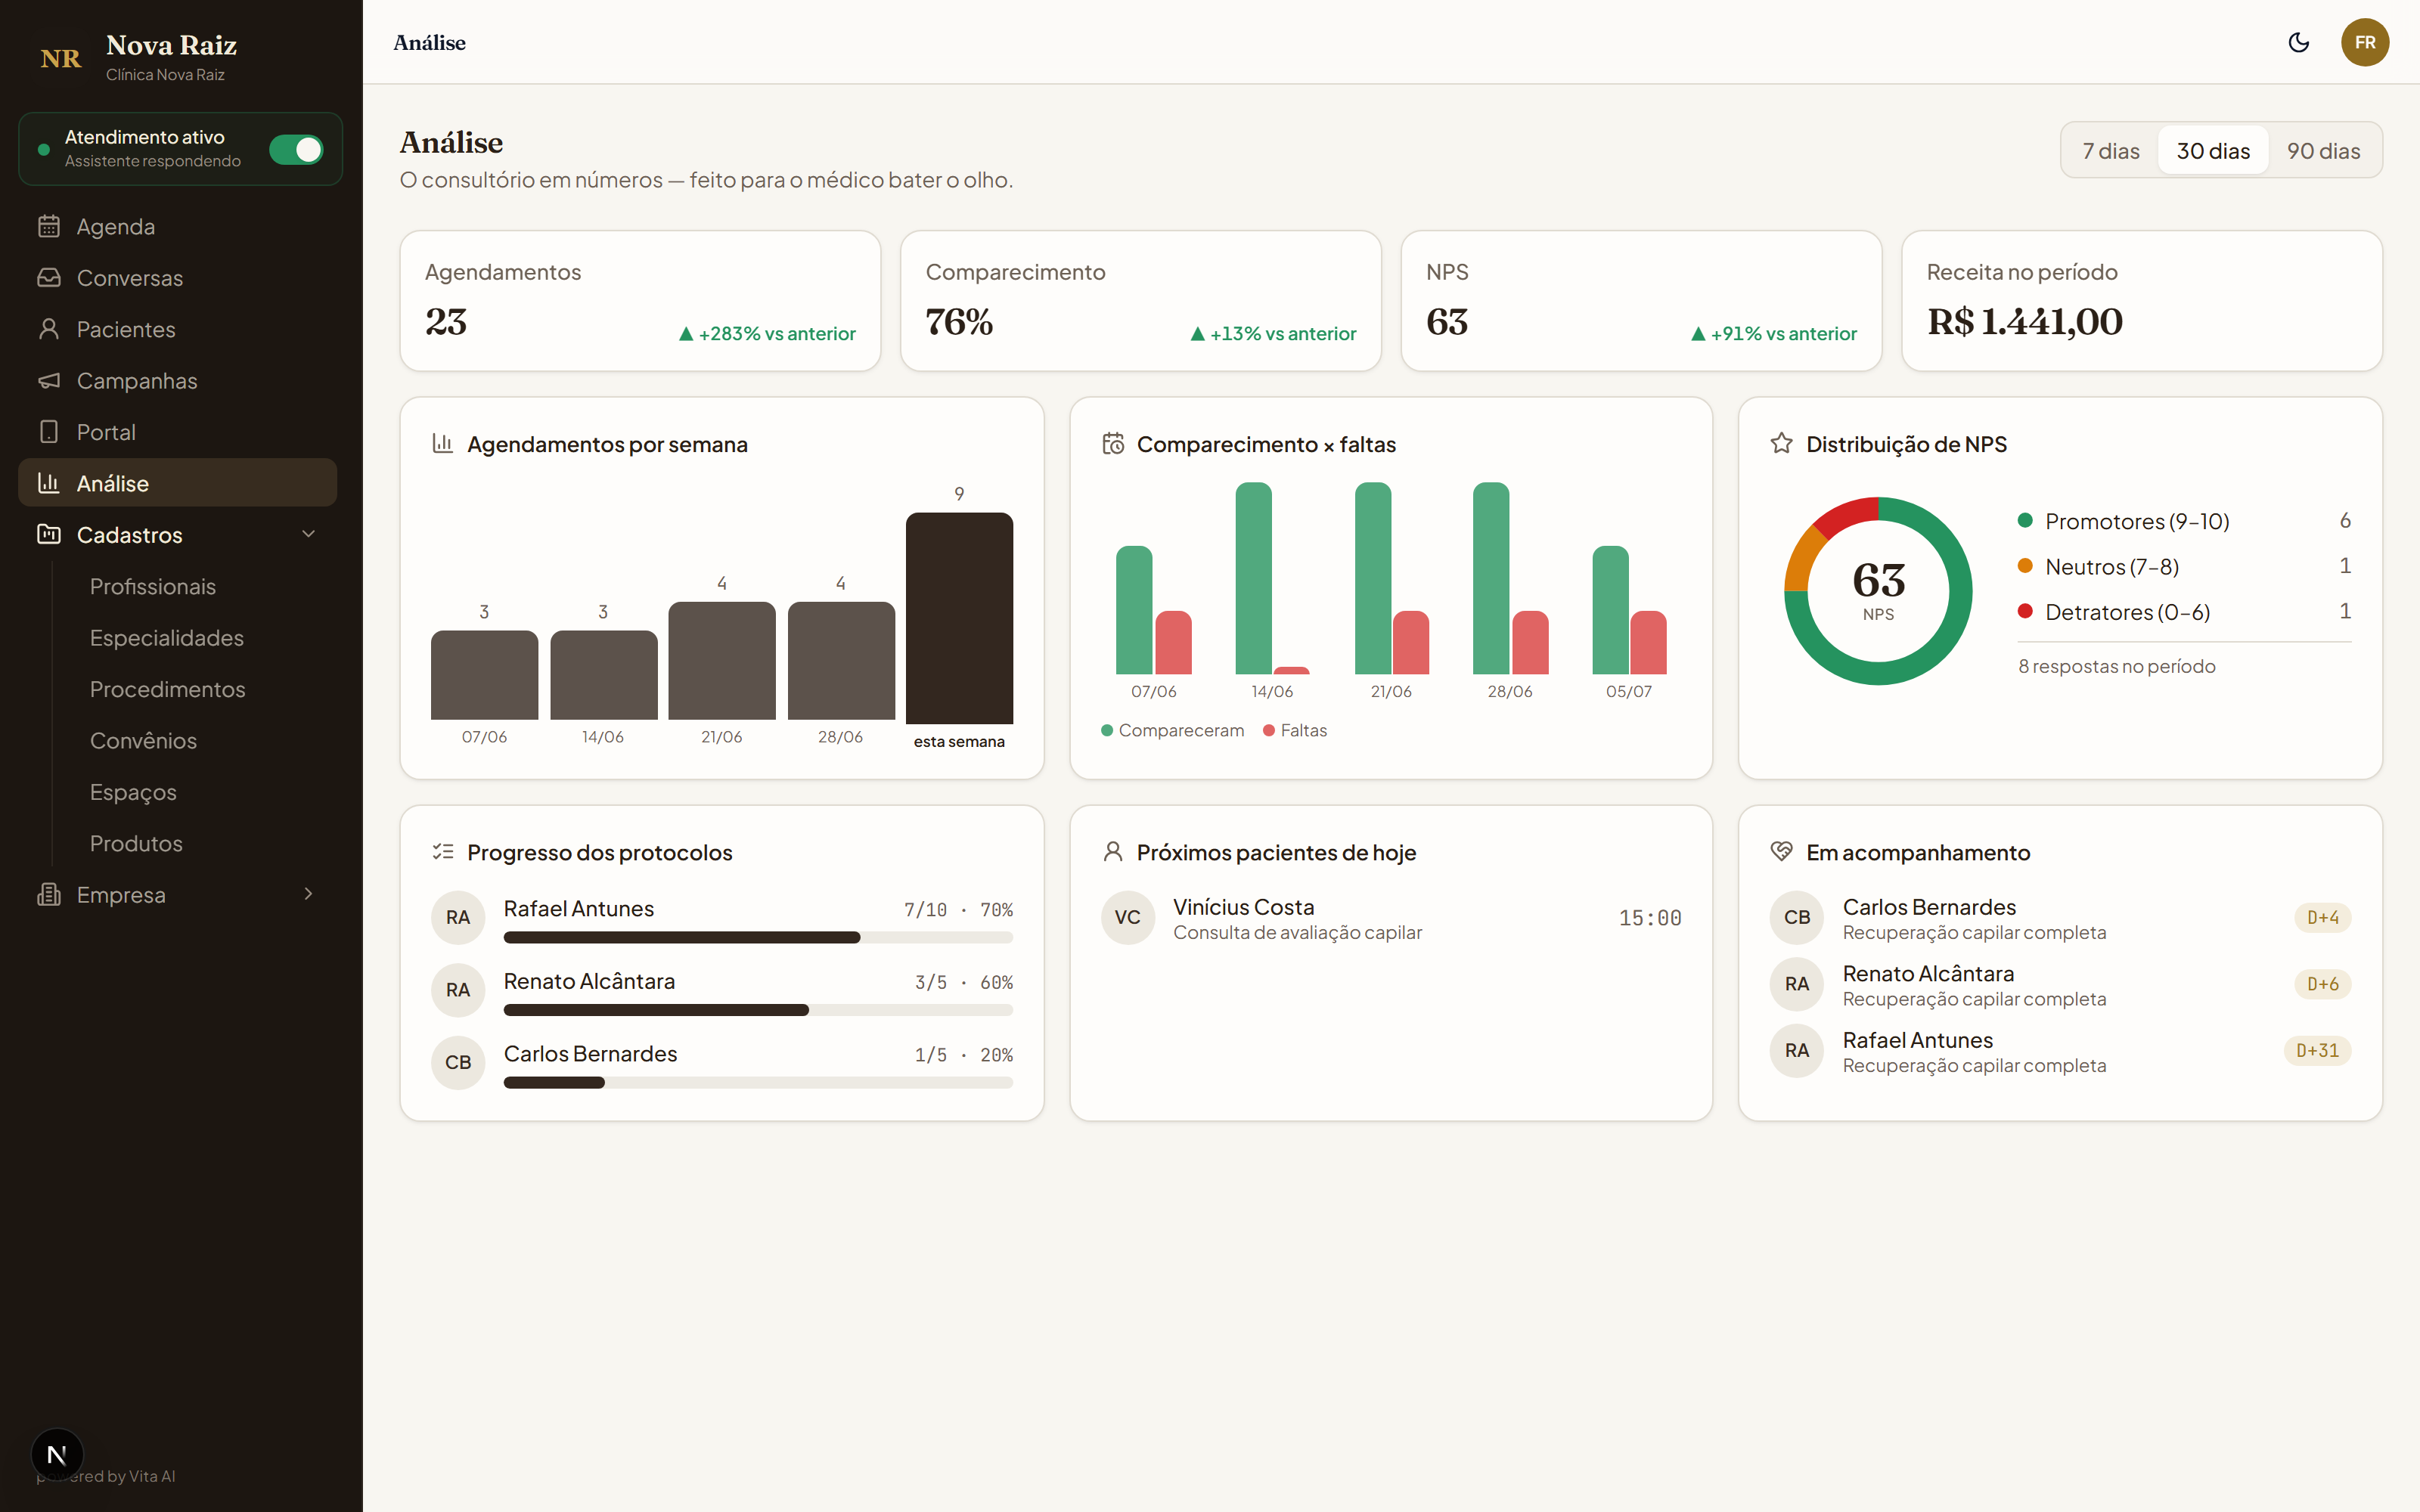Screen dimensions: 2420x1512
Task: Click the Empresa building icon
Action: [49, 894]
